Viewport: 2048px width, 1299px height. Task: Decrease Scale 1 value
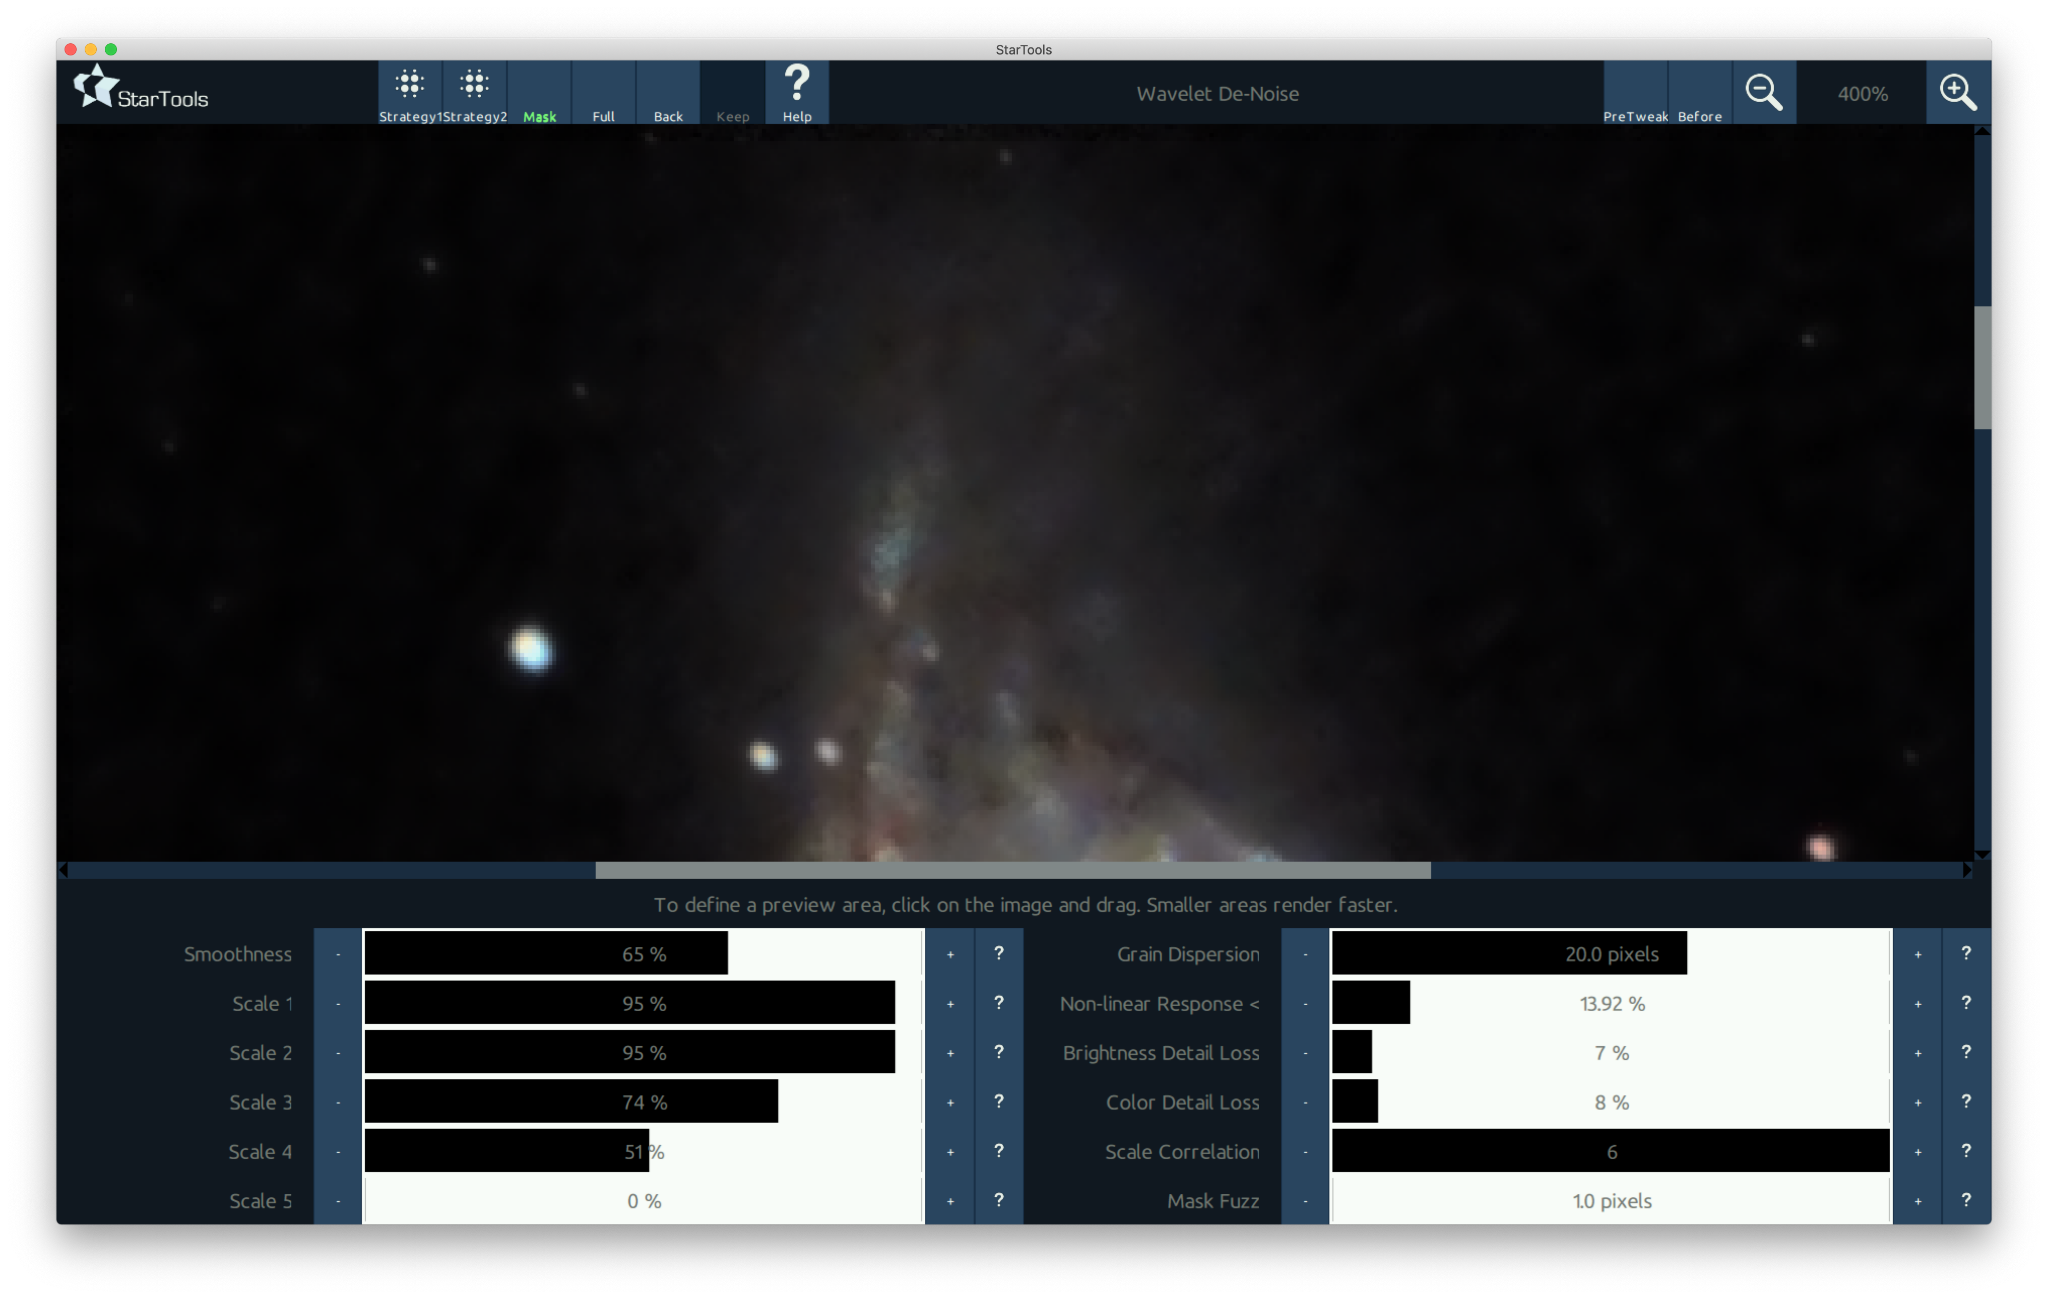[338, 1003]
